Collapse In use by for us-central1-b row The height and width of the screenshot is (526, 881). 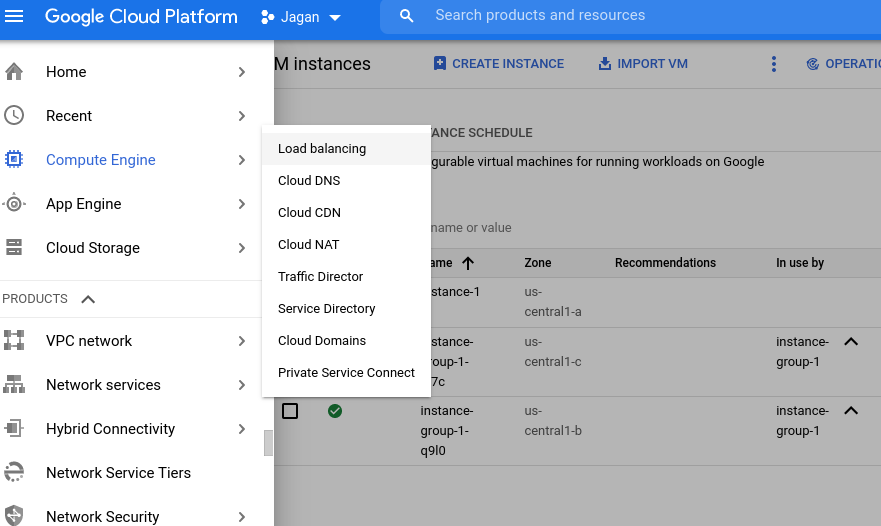click(851, 411)
